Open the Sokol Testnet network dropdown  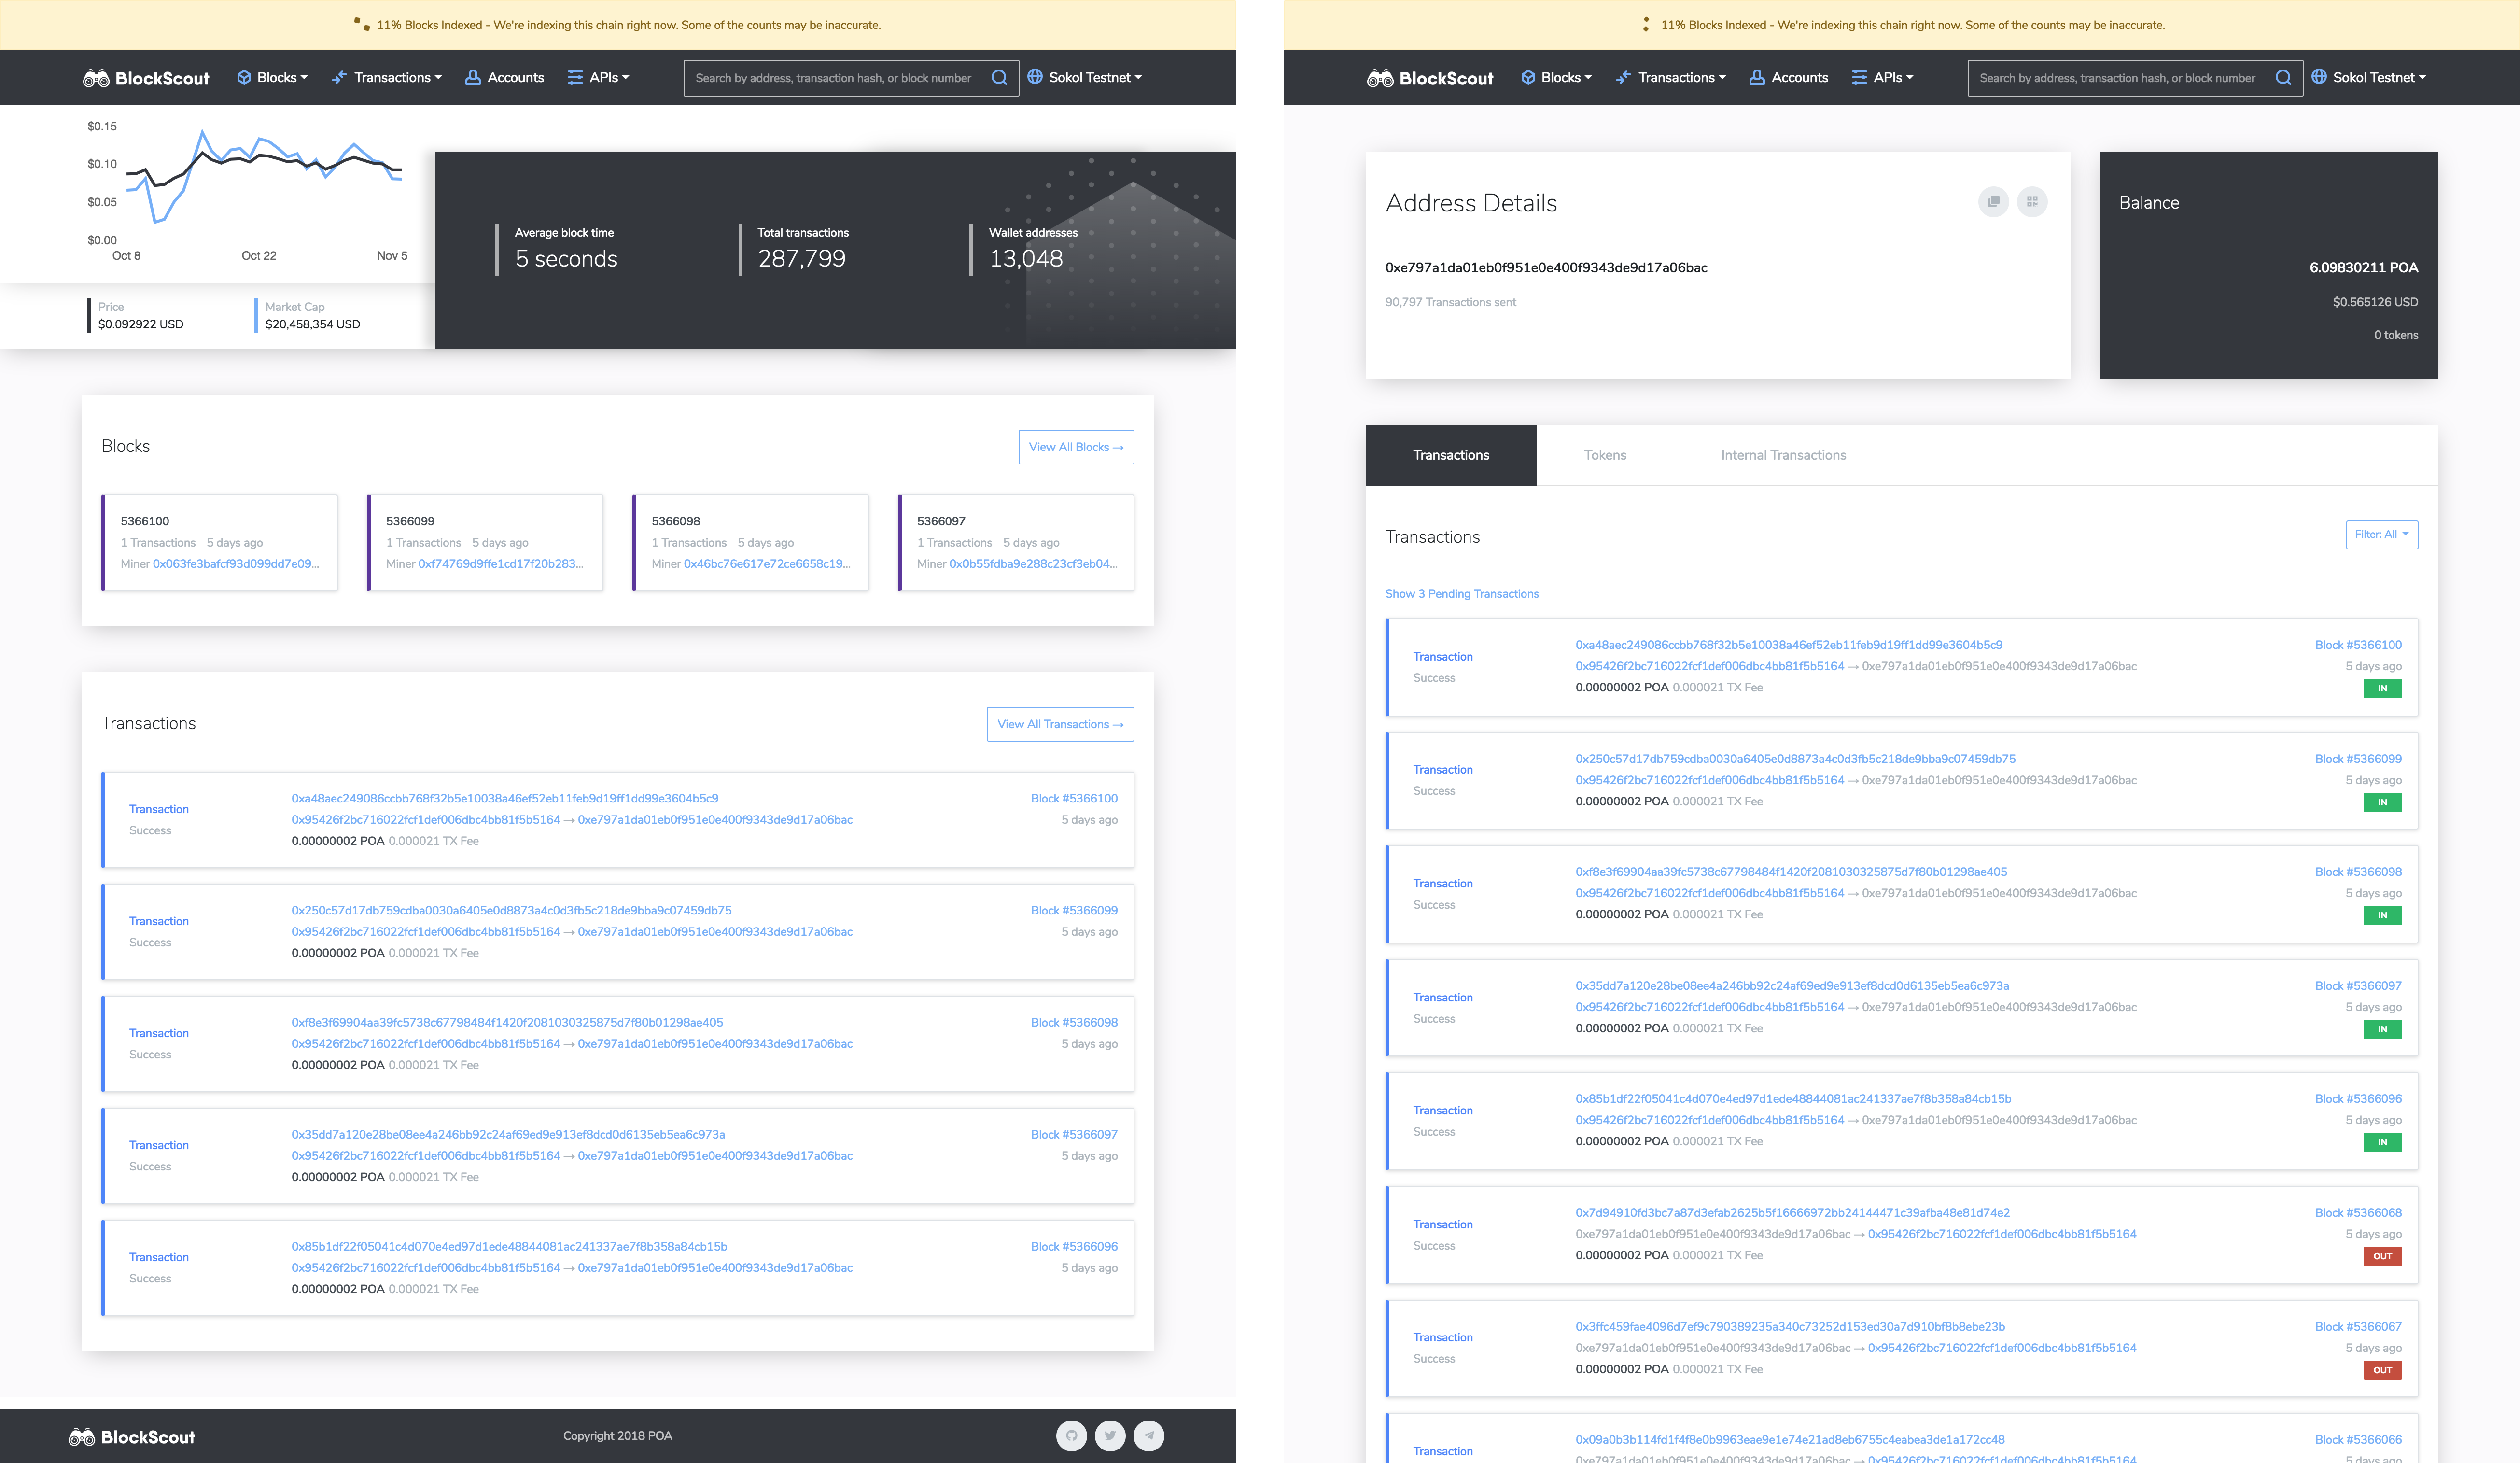pyautogui.click(x=1085, y=77)
